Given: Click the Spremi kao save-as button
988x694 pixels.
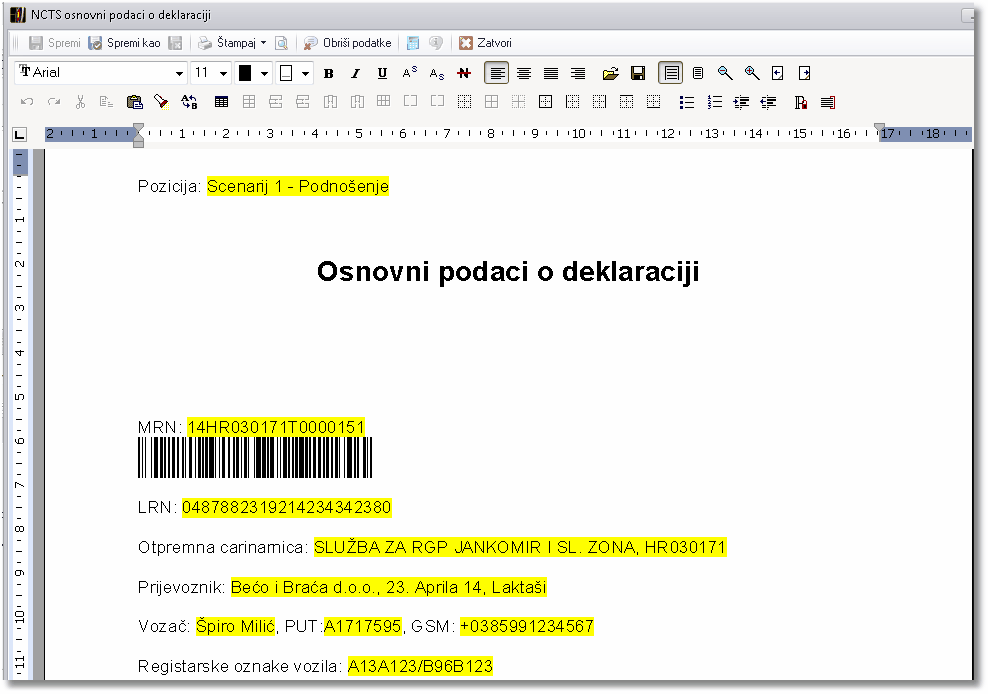Looking at the screenshot, I should 125,43.
